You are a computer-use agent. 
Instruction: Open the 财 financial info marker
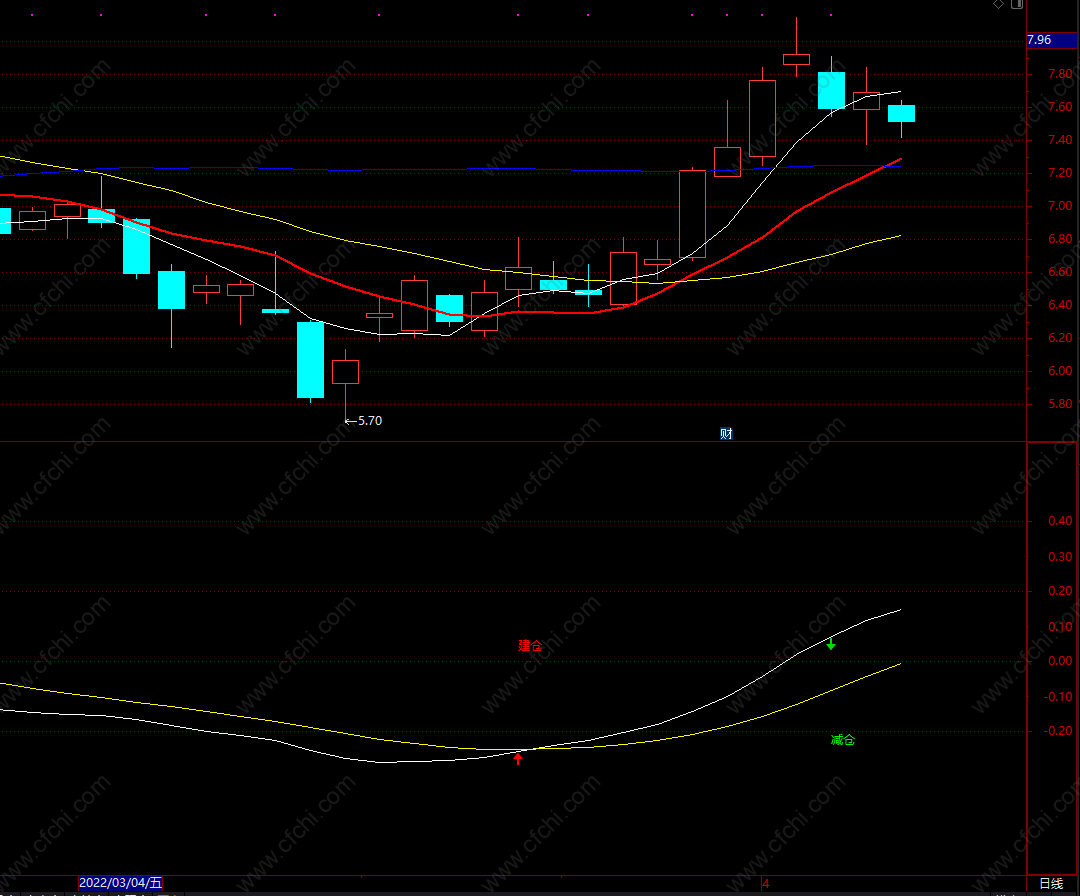point(726,434)
